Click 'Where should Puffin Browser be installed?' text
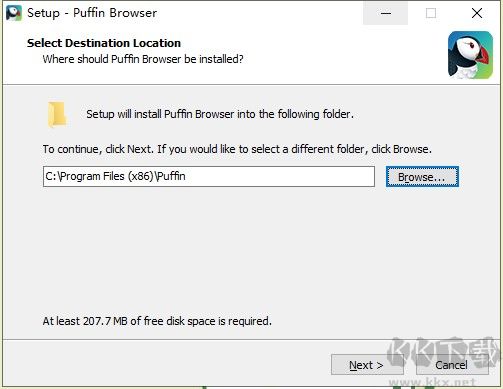 (143, 59)
